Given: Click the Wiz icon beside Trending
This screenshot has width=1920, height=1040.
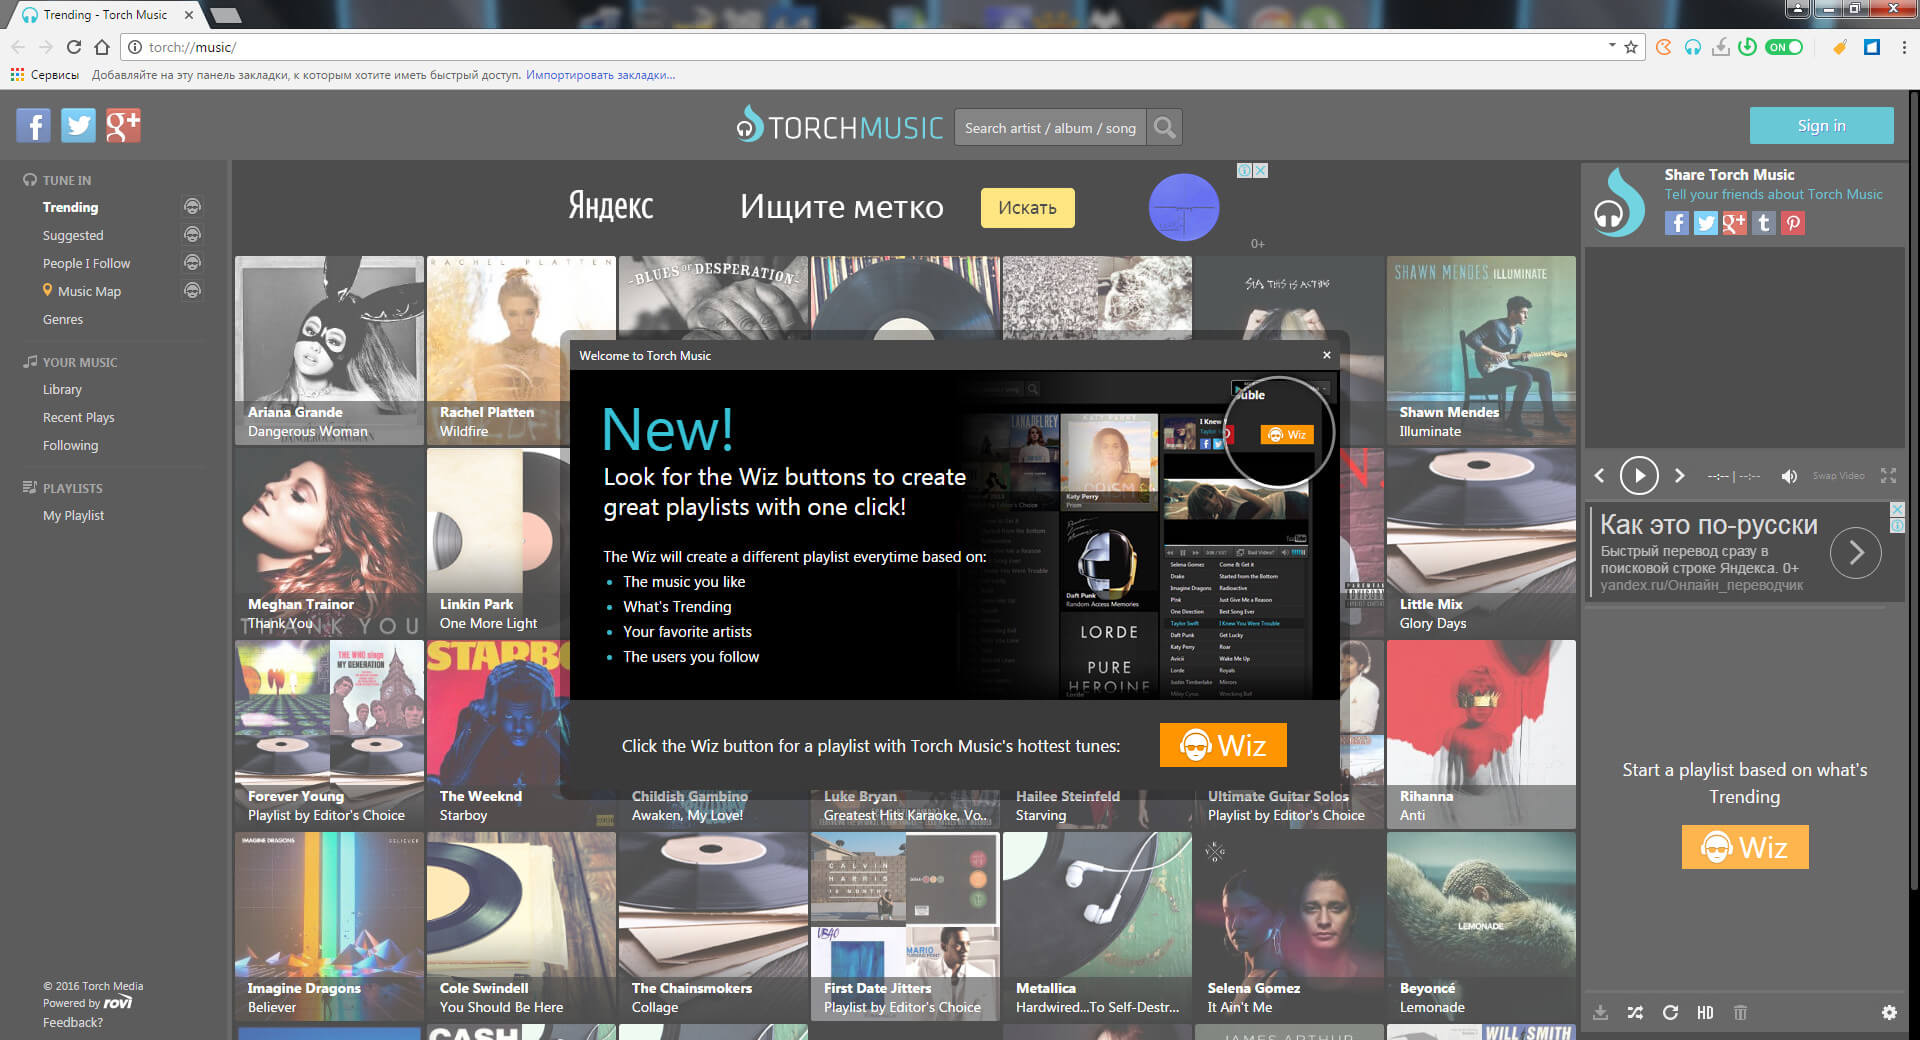Looking at the screenshot, I should click(x=193, y=206).
